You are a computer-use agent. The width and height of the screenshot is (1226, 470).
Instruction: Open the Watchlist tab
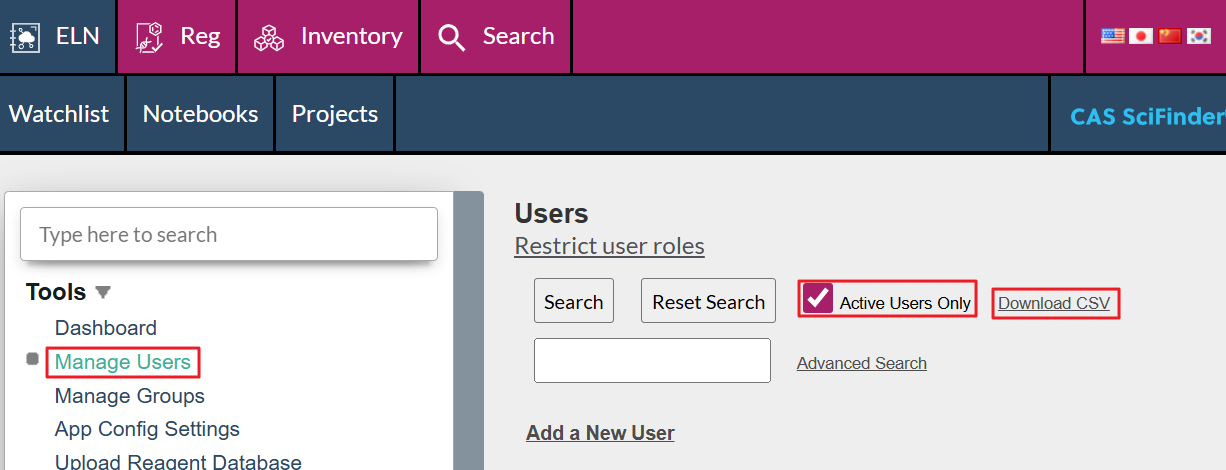pos(59,114)
